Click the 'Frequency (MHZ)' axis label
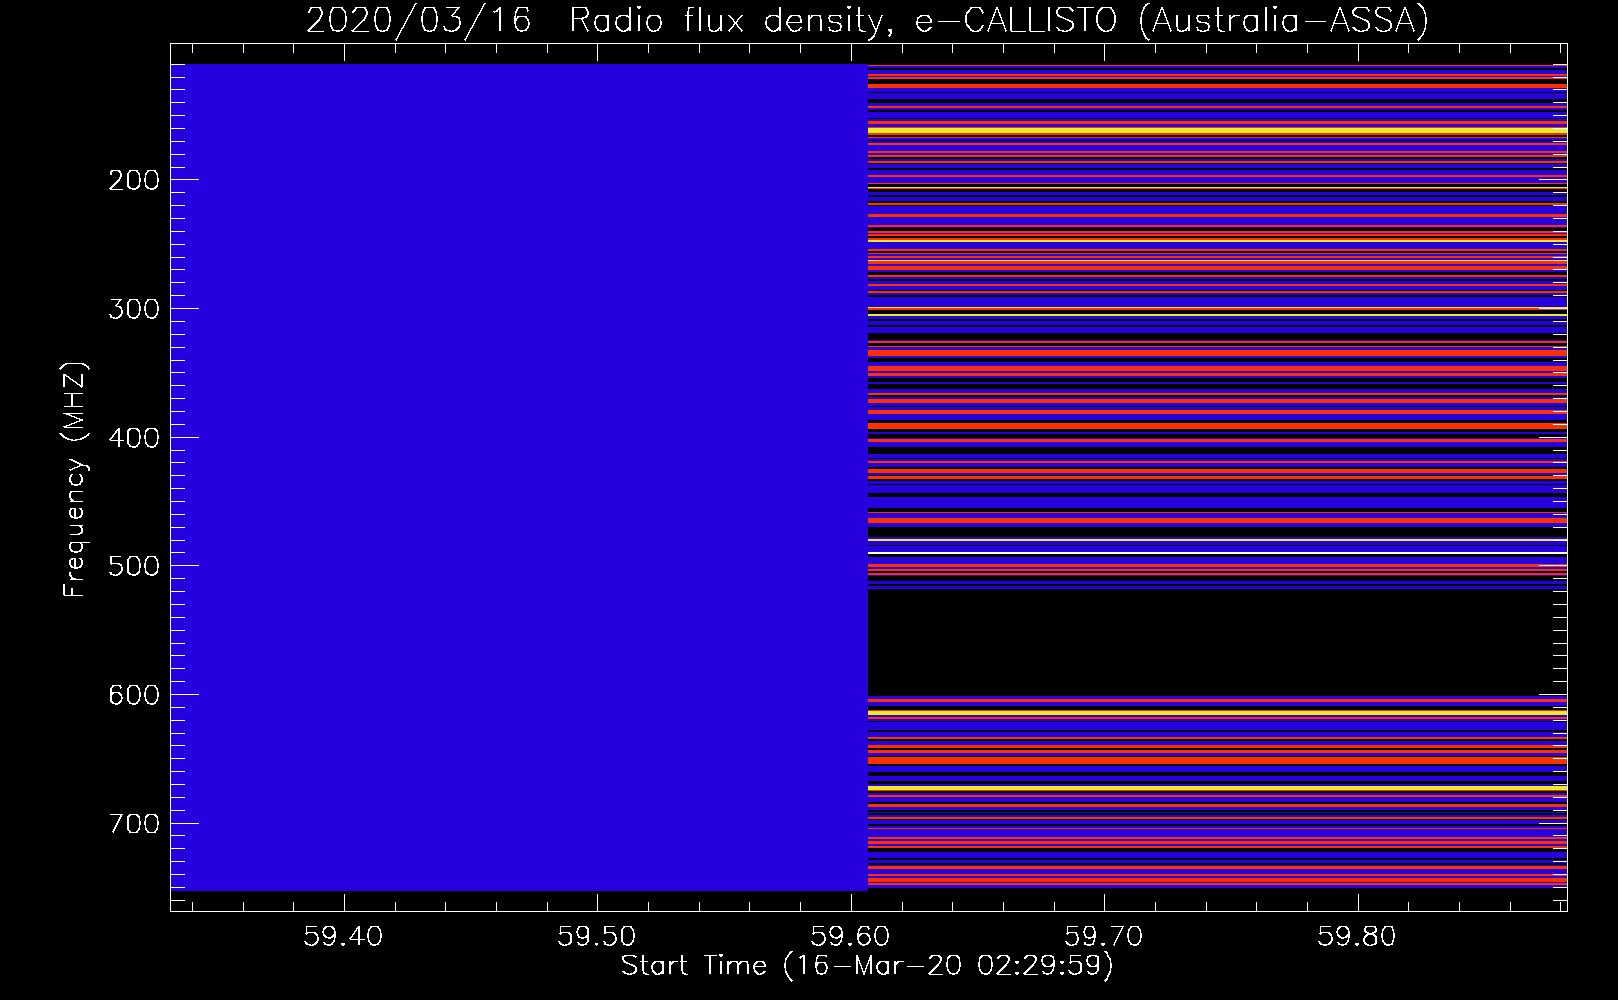 [x=75, y=480]
